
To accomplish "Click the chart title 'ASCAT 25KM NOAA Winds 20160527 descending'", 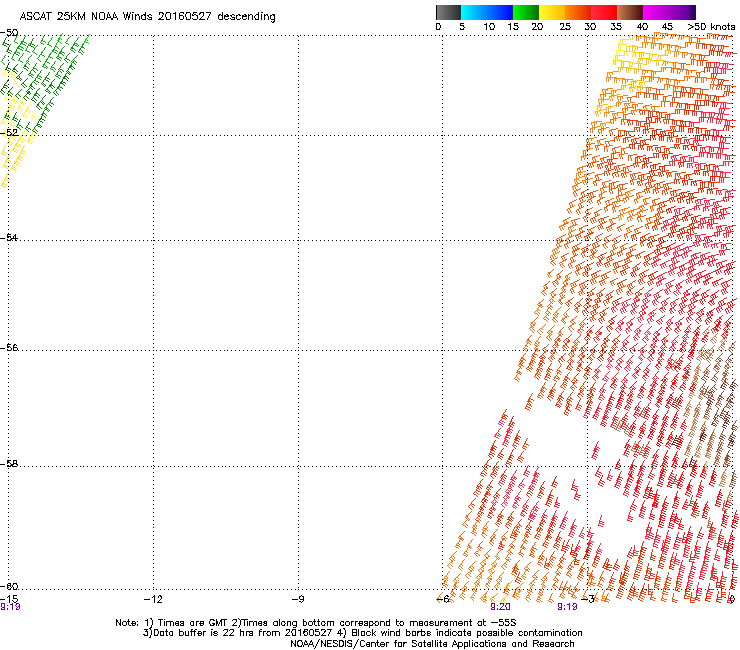I will 147,17.
